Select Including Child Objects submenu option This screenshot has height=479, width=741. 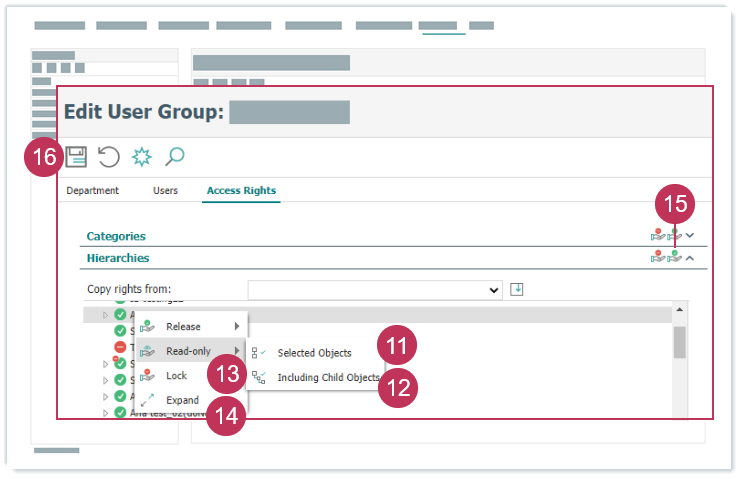(328, 378)
